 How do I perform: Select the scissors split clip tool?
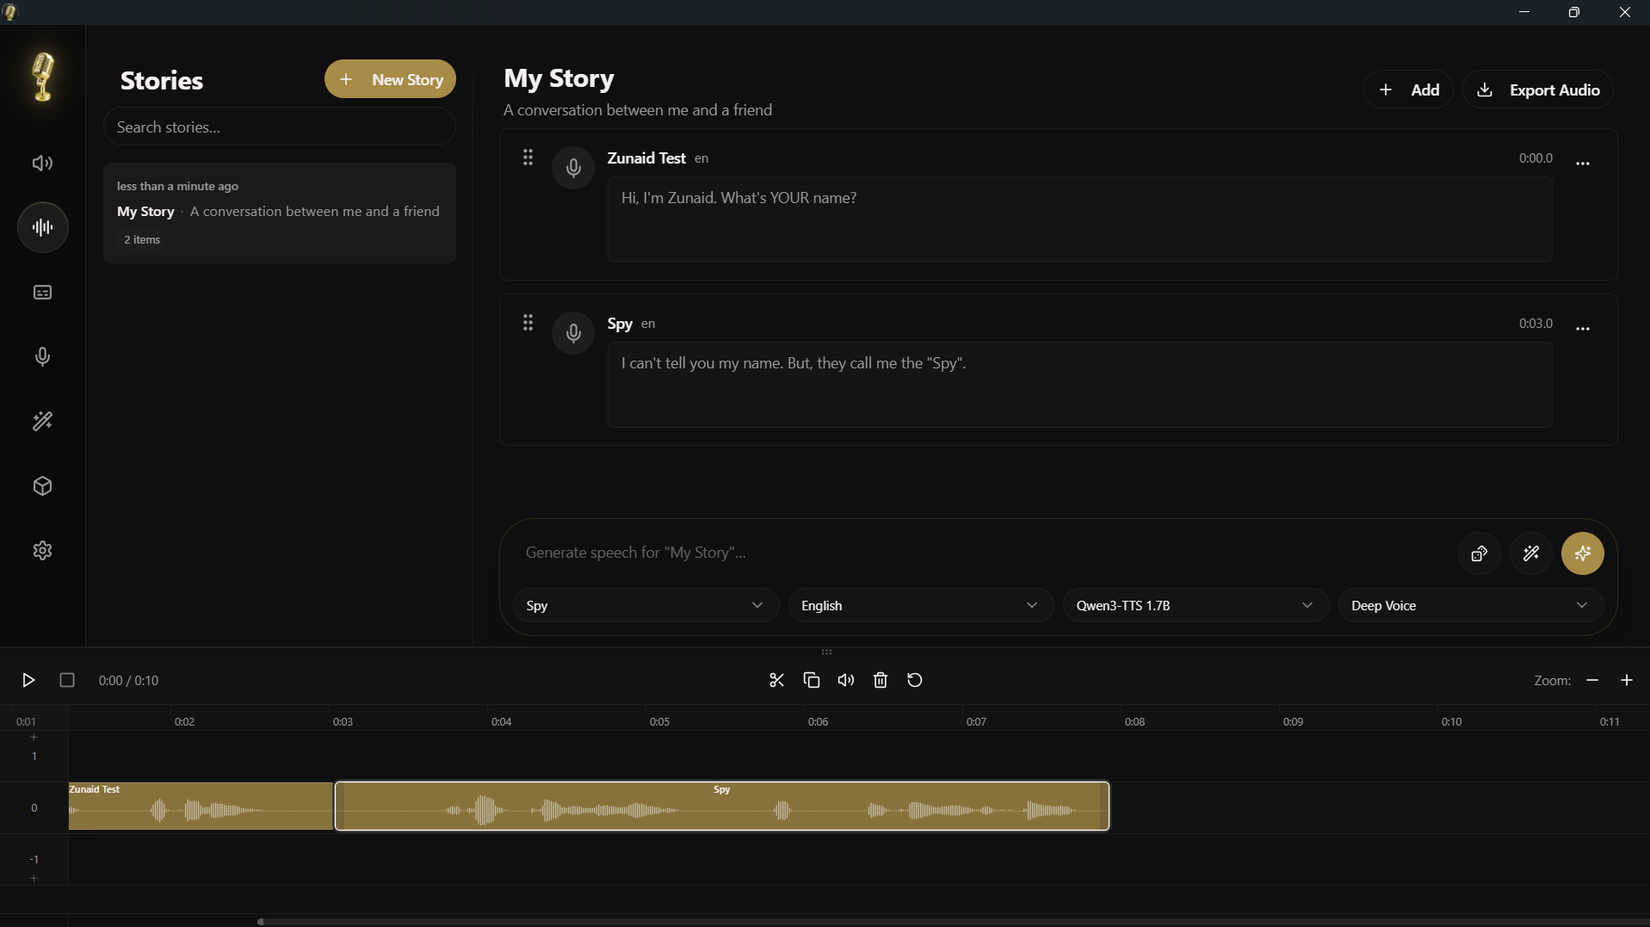coord(777,680)
